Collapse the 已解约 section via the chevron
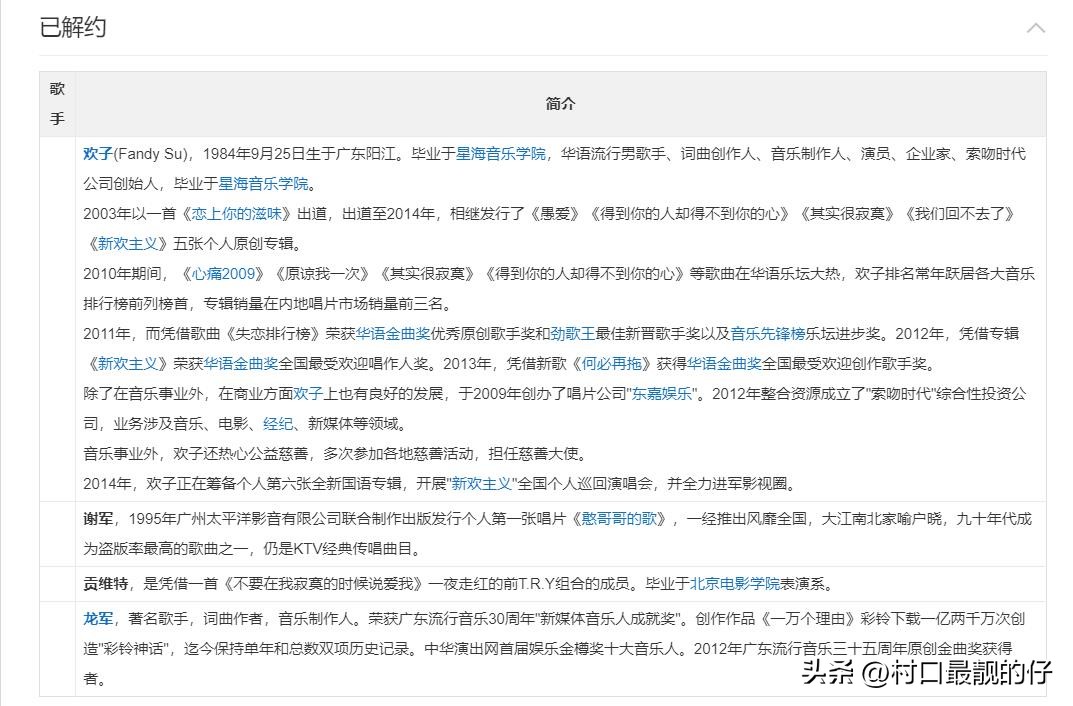The width and height of the screenshot is (1073, 706). (1037, 28)
